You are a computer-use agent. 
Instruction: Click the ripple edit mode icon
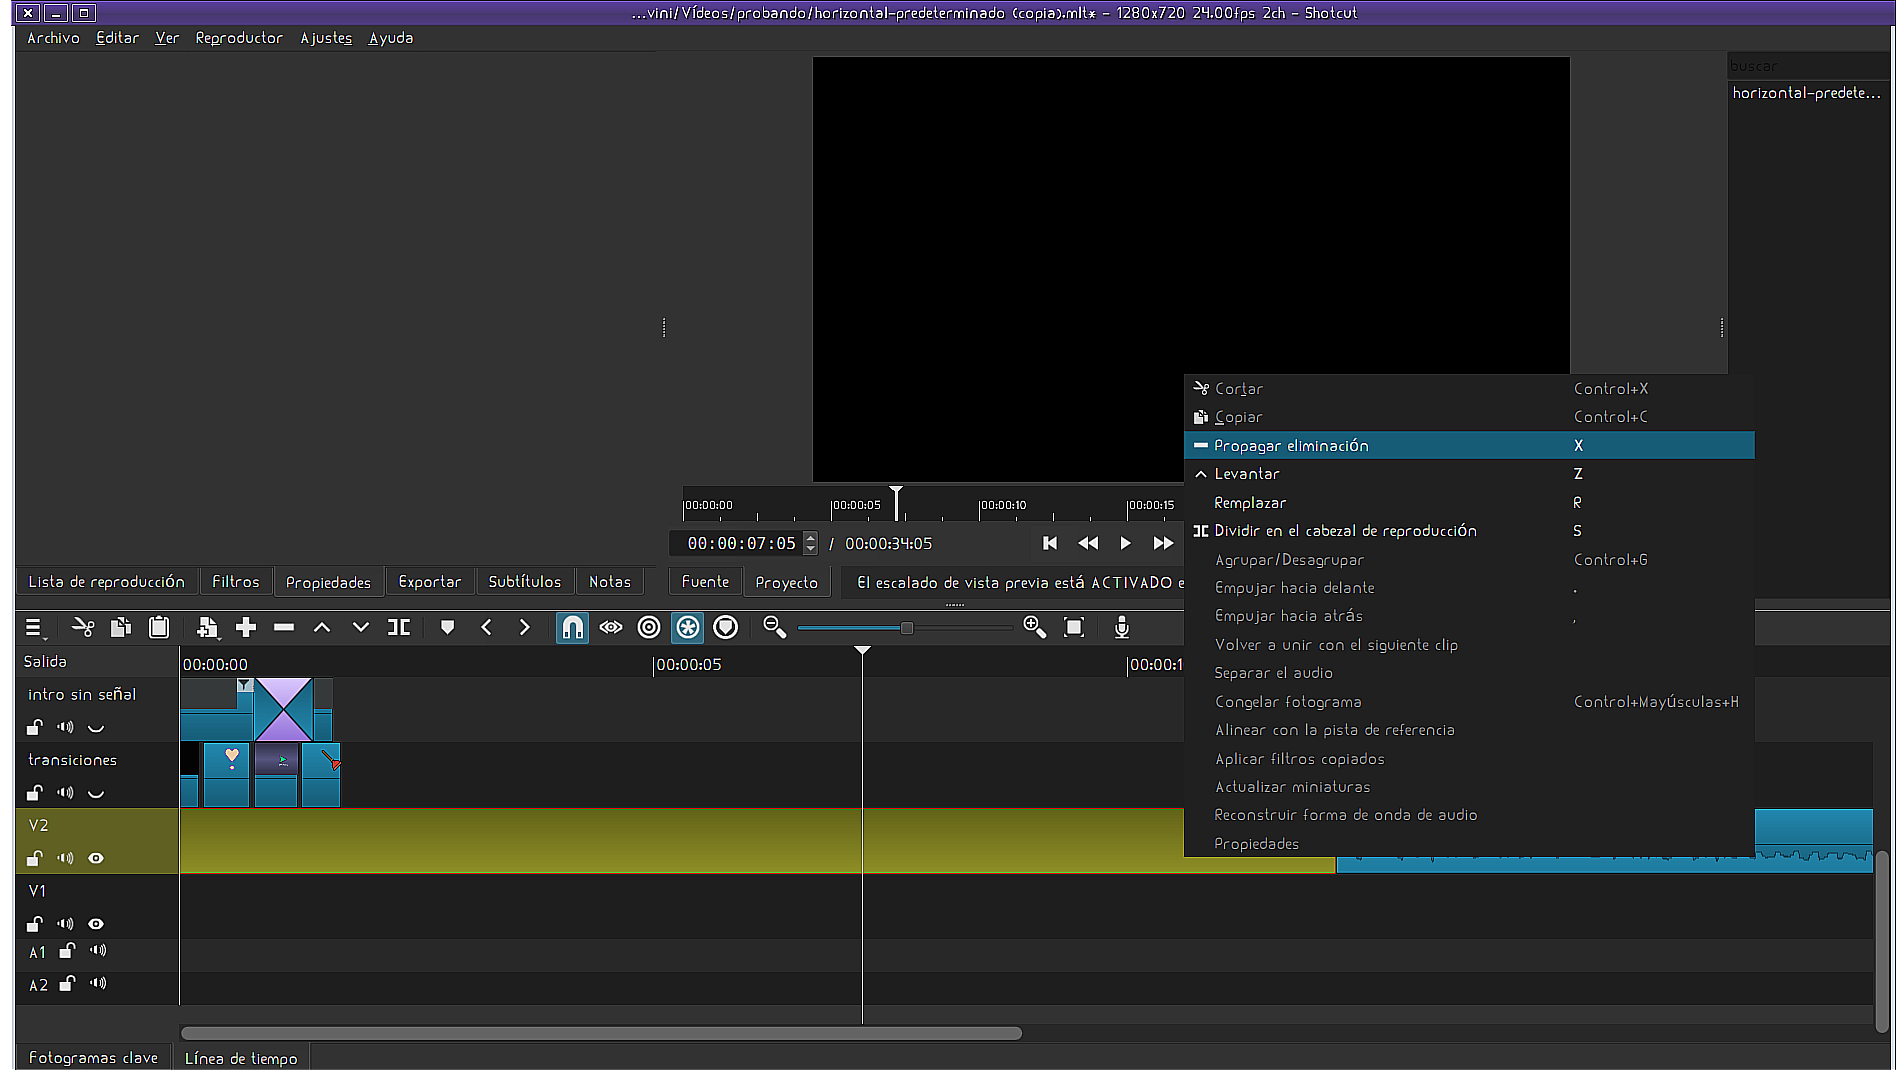click(x=649, y=627)
